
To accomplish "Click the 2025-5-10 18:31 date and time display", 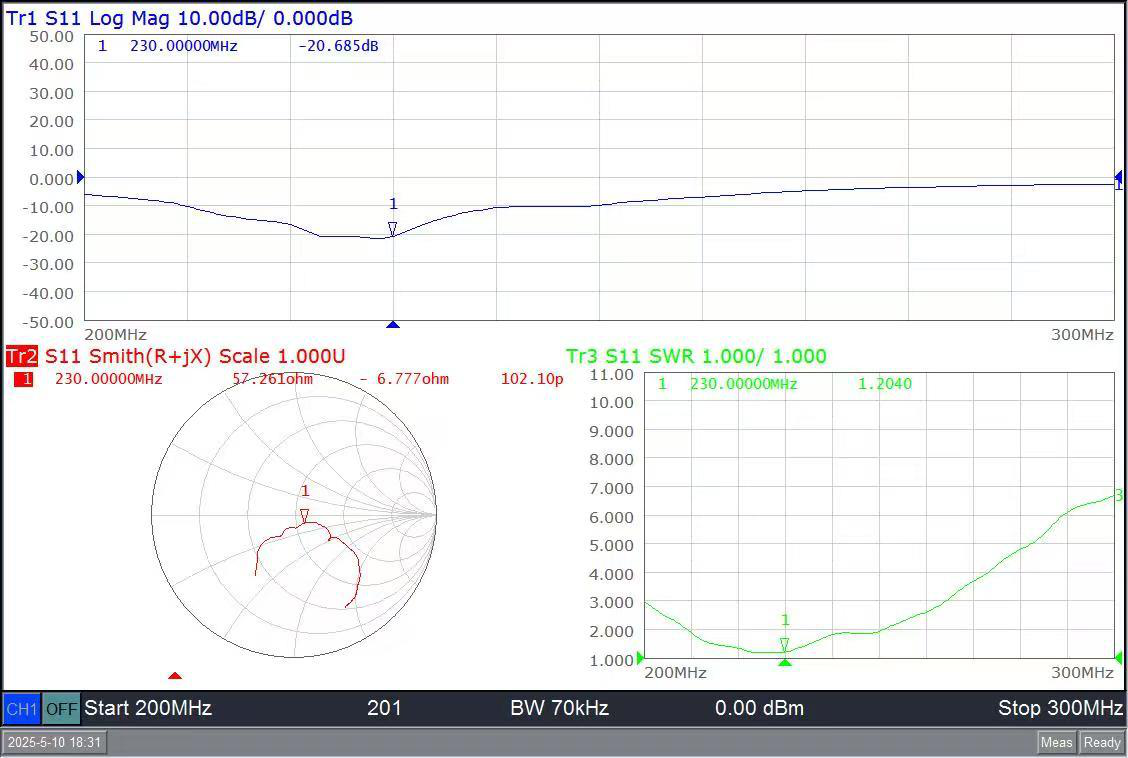I will point(55,742).
